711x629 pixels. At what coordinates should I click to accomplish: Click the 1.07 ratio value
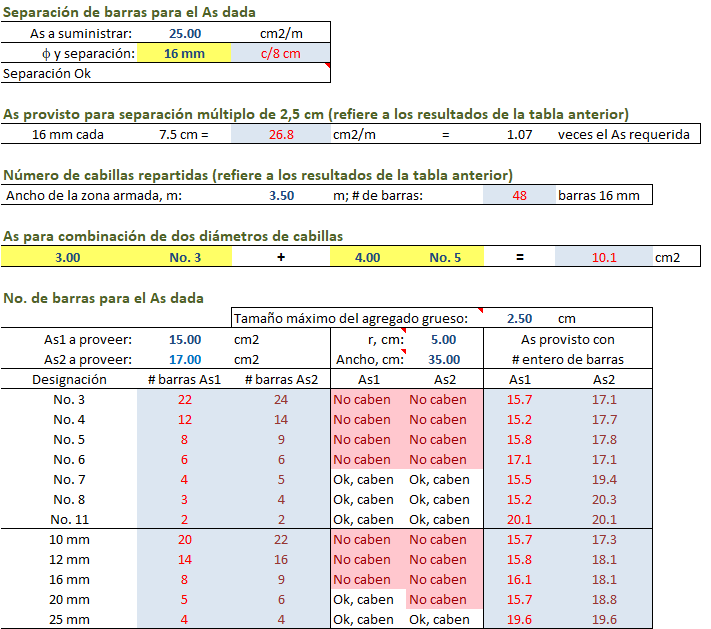click(x=519, y=135)
